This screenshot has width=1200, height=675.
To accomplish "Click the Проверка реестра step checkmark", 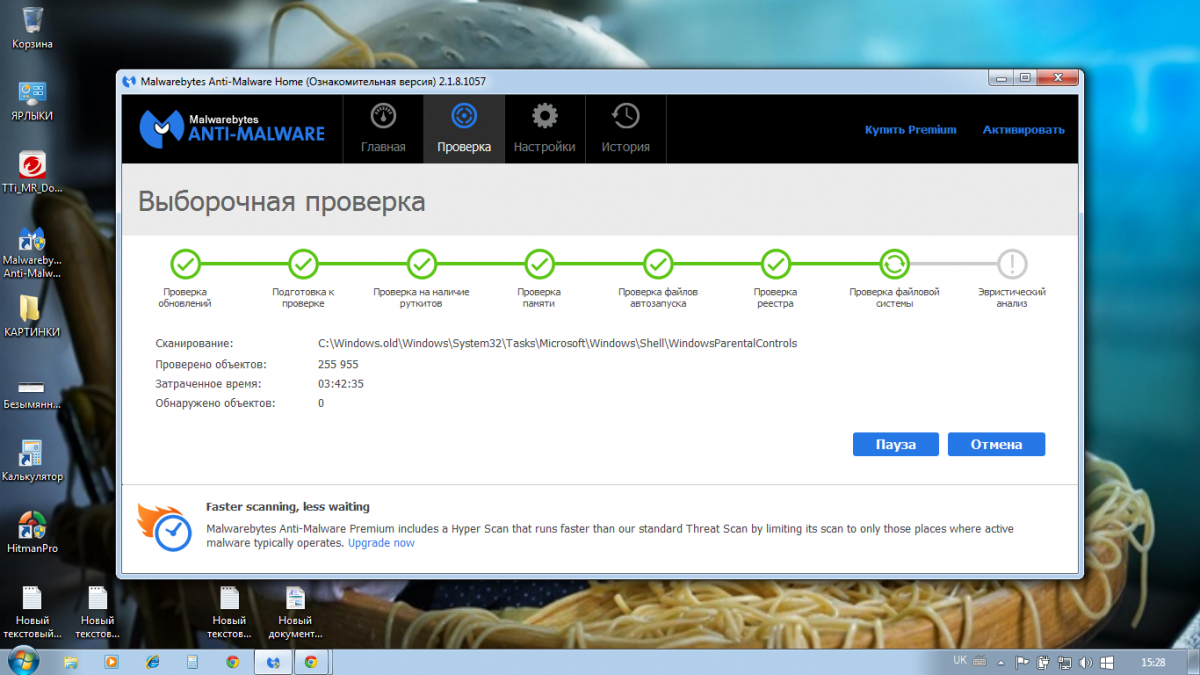I will pos(776,264).
